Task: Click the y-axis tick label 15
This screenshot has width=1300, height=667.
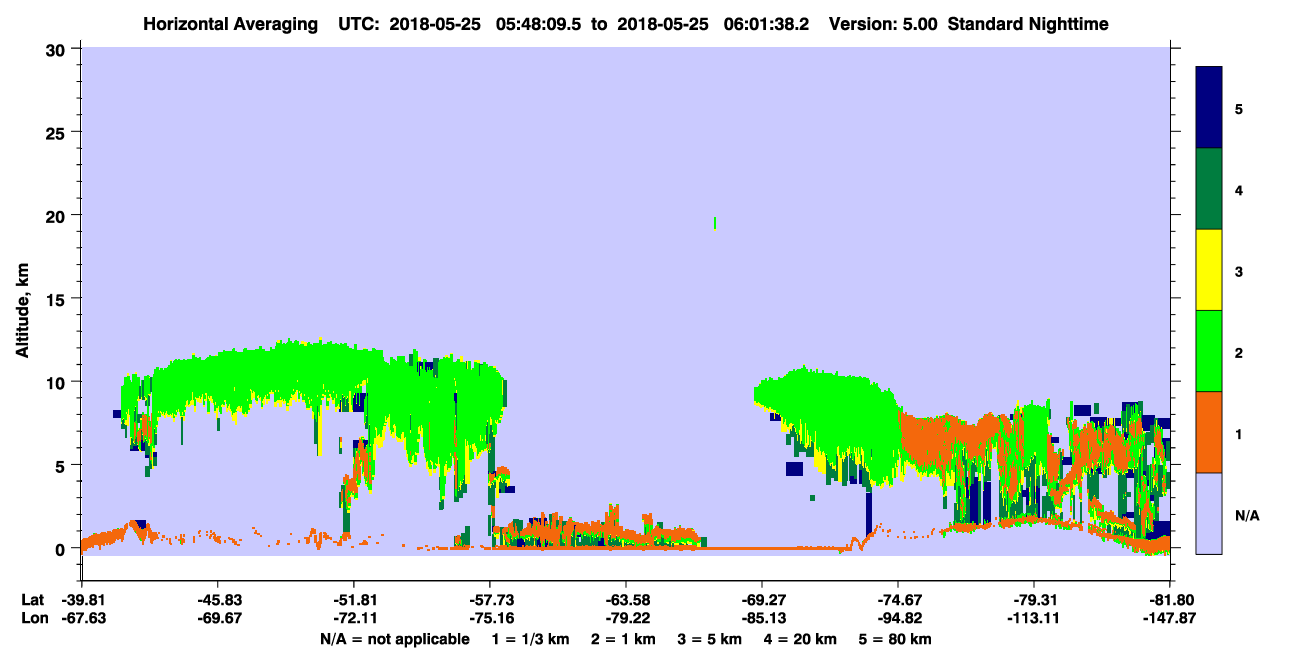Action: pyautogui.click(x=57, y=299)
